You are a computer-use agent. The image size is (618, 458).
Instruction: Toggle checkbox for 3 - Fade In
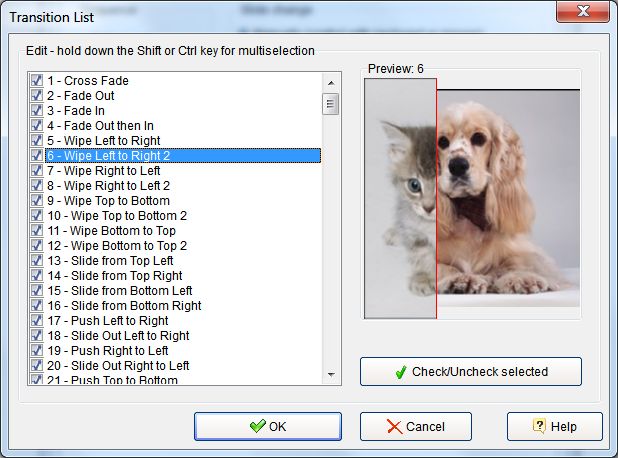[37, 110]
